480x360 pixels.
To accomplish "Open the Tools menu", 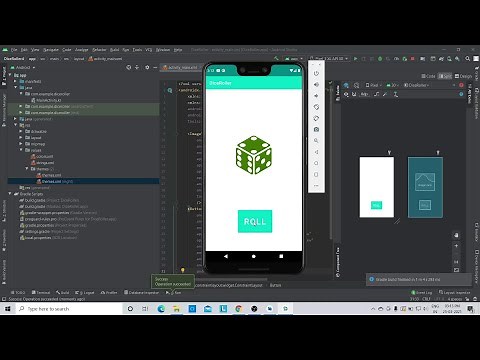I will click(x=137, y=50).
